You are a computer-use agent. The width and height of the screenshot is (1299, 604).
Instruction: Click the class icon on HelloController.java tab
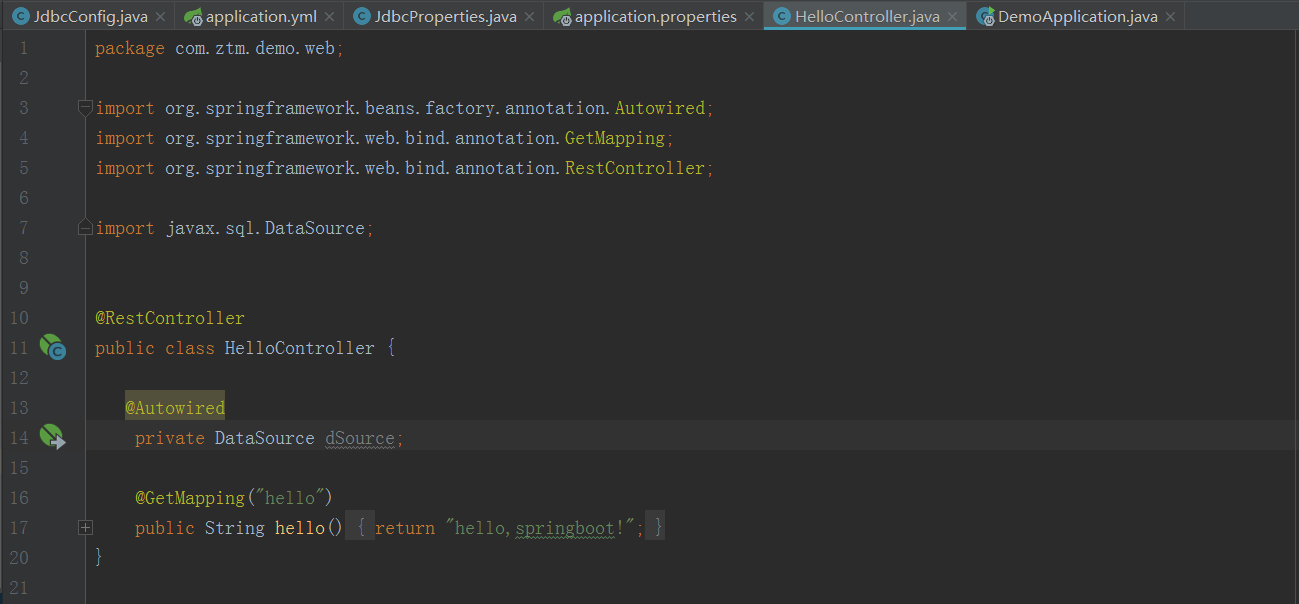click(782, 17)
